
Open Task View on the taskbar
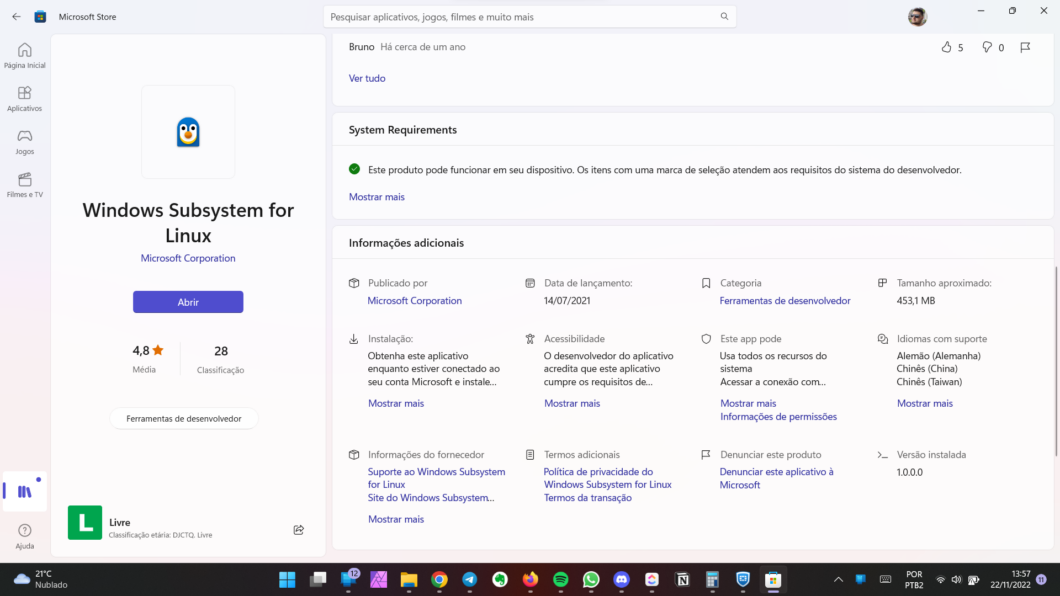click(x=318, y=580)
